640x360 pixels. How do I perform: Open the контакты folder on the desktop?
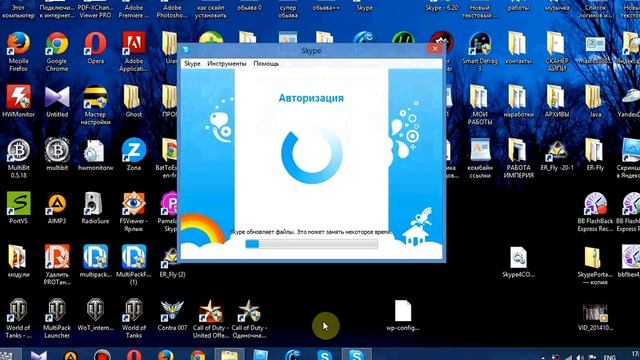[x=518, y=48]
